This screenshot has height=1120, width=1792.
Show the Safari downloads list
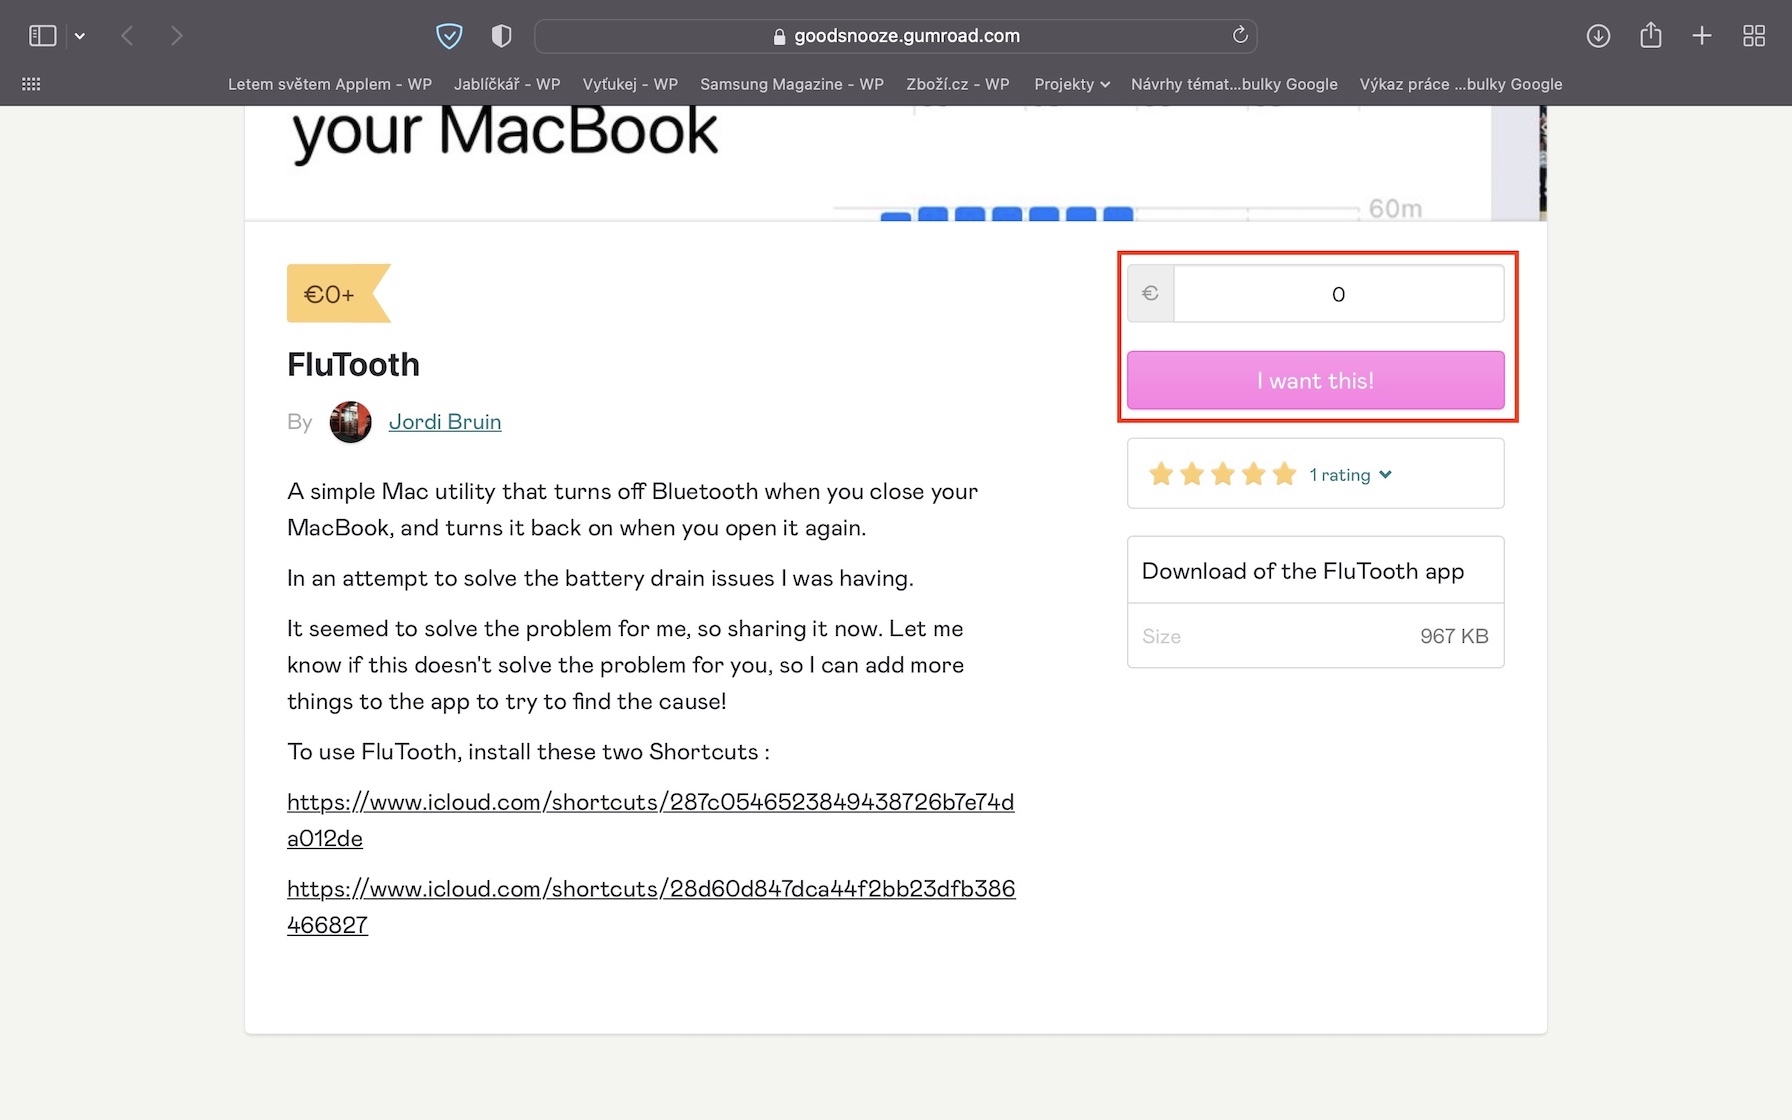pos(1598,36)
